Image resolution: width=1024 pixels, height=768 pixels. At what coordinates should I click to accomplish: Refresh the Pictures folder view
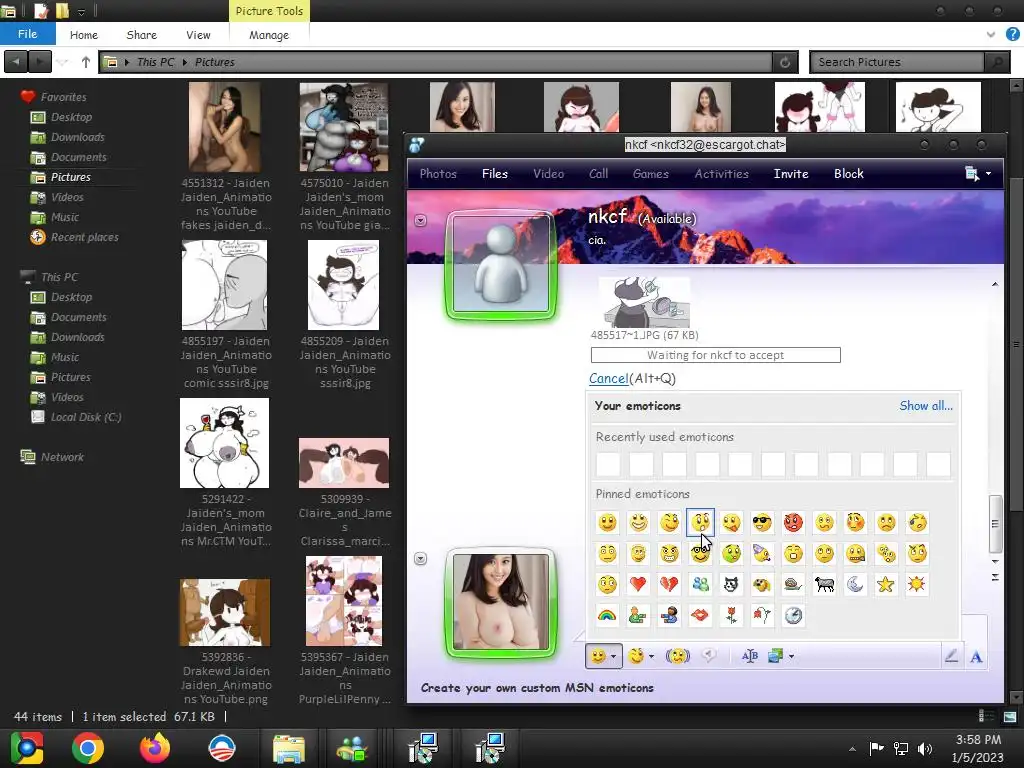[784, 62]
